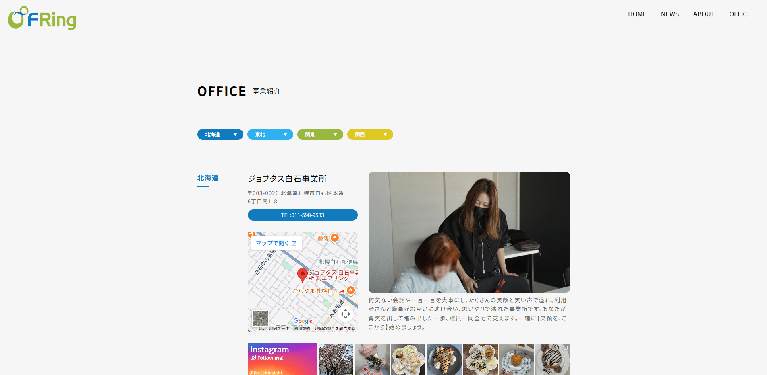Open the map in Google Maps
Screen dimensions: 767x375
coord(276,243)
